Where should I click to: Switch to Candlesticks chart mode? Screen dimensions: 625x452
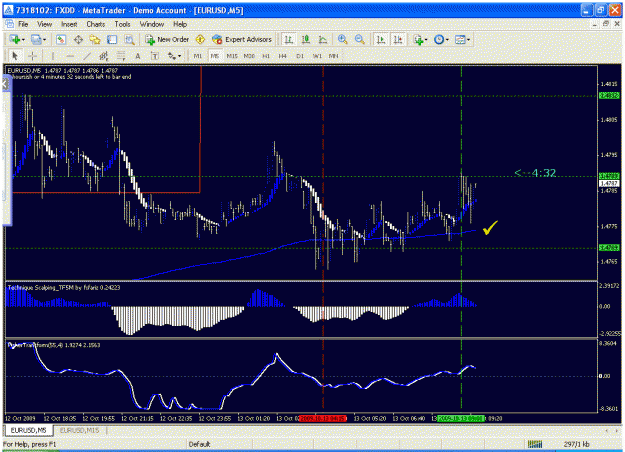click(306, 39)
